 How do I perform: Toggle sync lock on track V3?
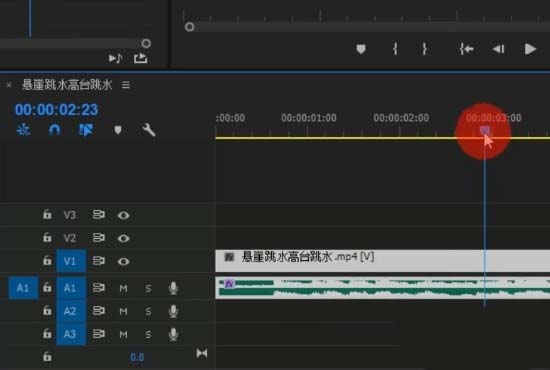(x=99, y=215)
